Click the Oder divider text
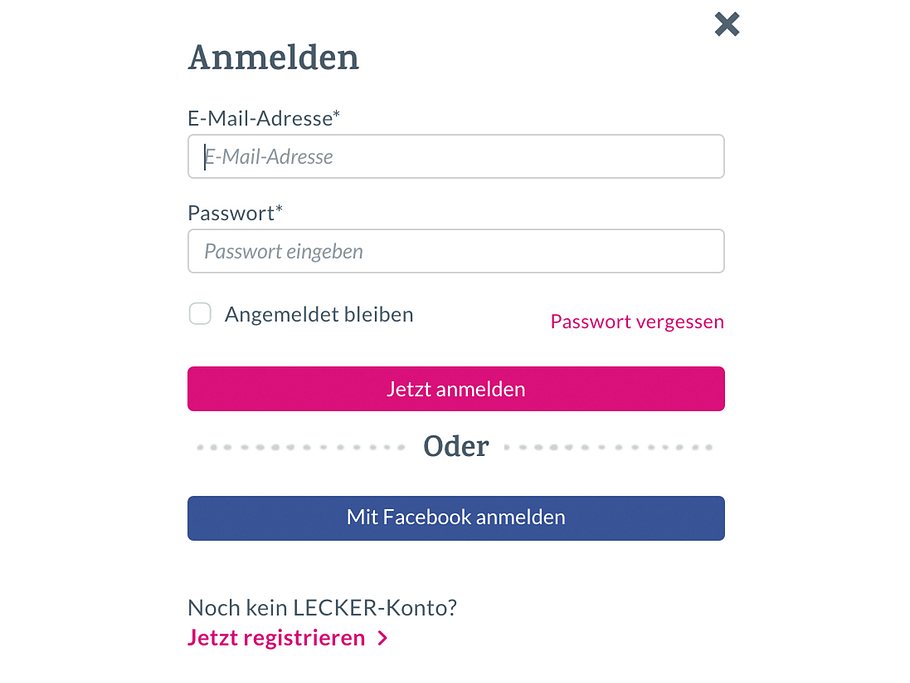The image size is (910, 683). 456,446
